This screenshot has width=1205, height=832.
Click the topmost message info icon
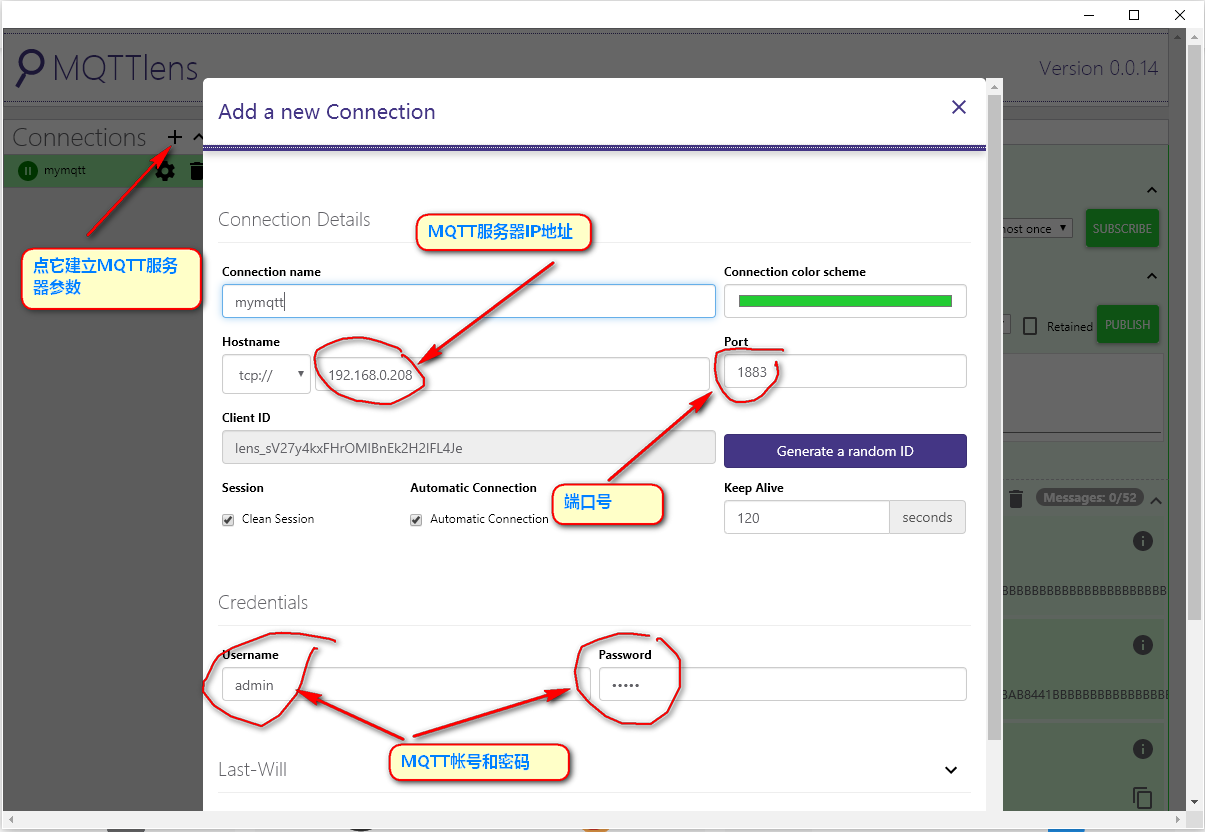1143,541
